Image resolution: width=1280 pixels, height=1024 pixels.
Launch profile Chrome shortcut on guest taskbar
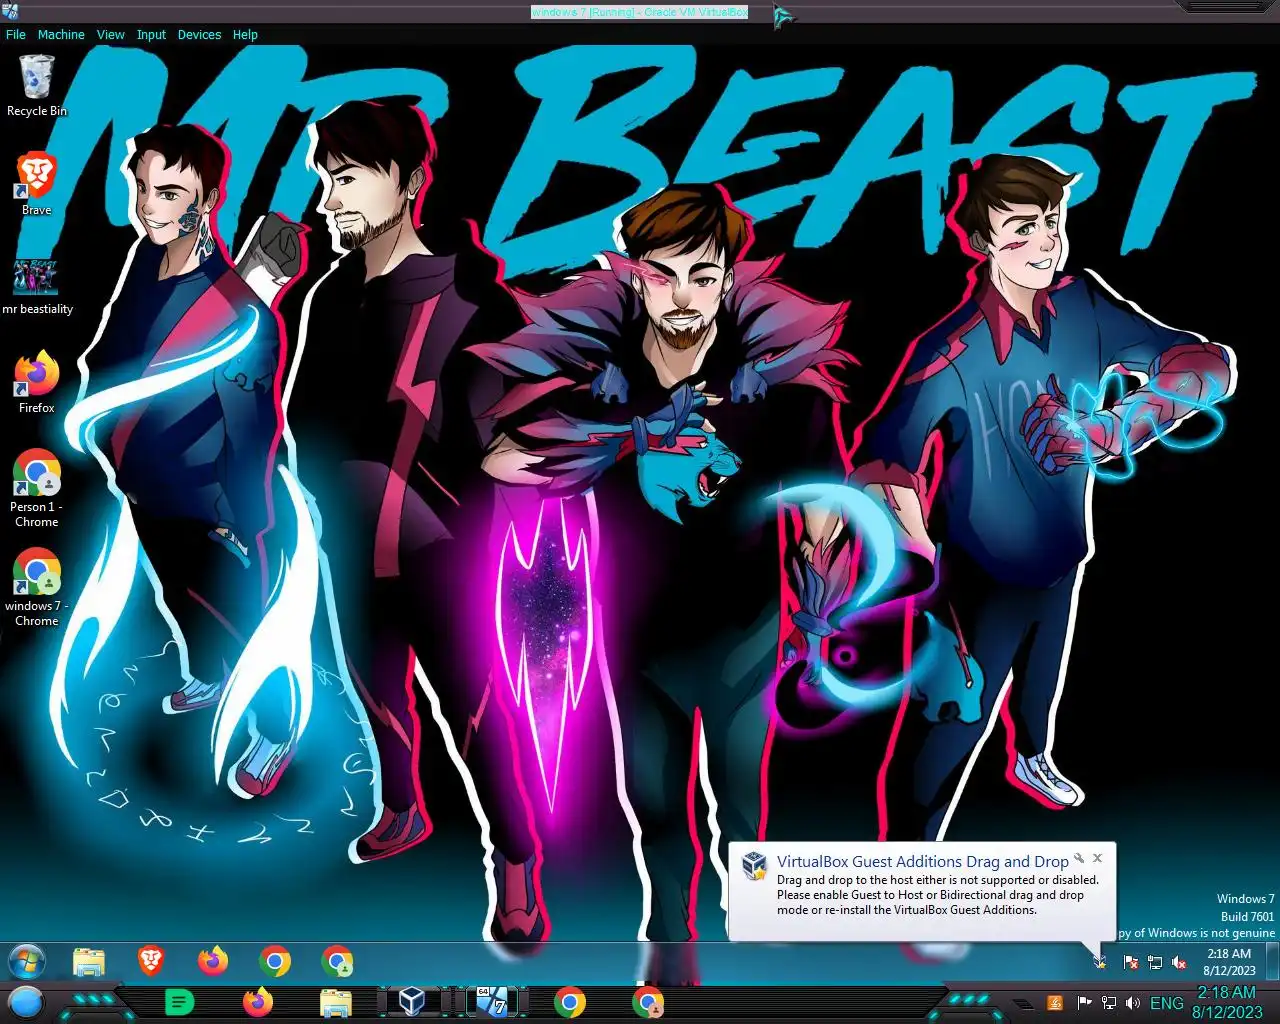point(337,962)
